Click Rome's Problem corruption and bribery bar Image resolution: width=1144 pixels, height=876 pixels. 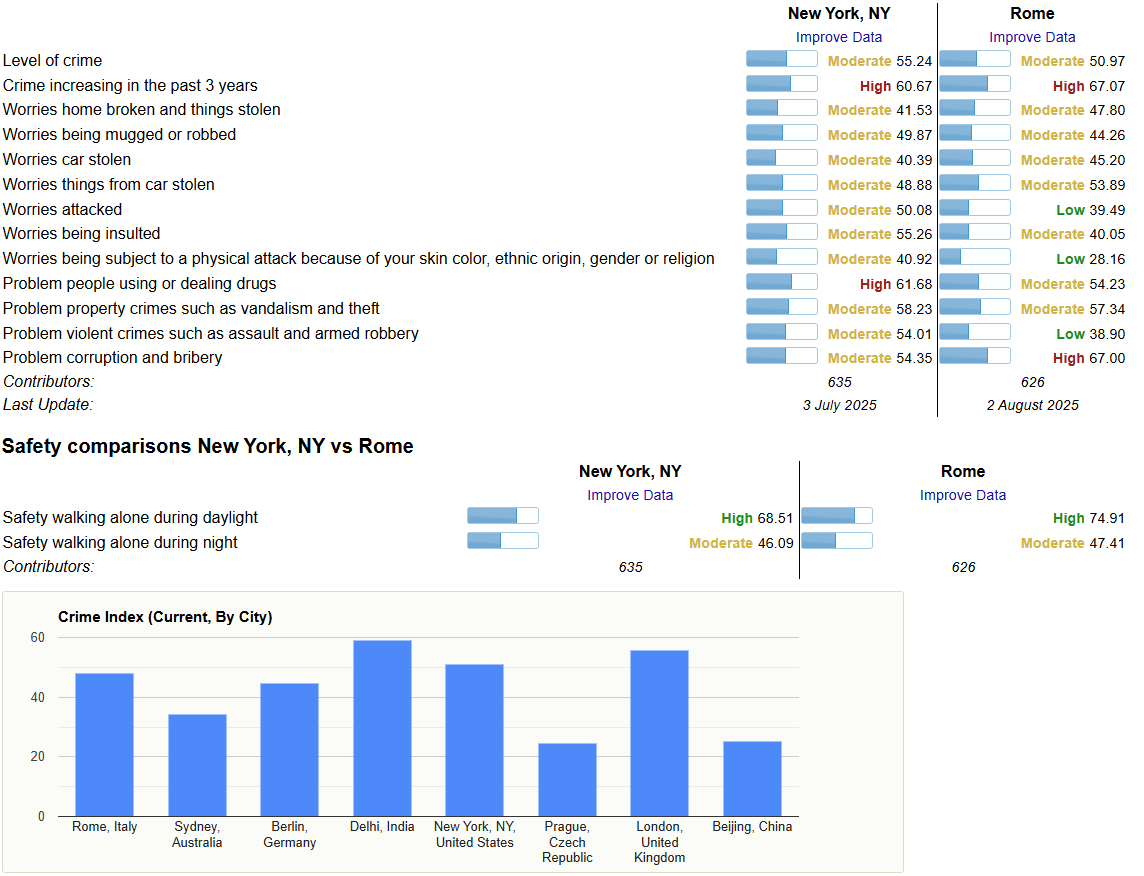(x=974, y=356)
